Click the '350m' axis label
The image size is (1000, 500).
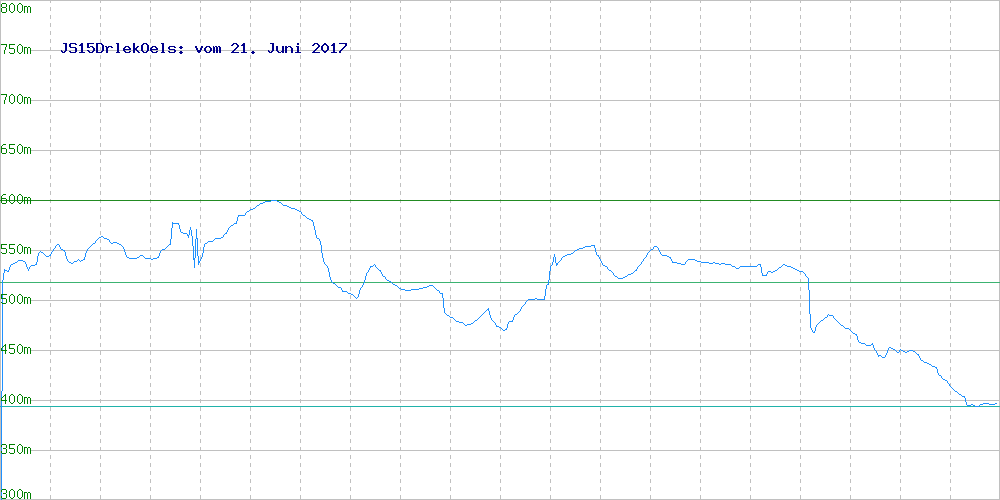pos(16,449)
